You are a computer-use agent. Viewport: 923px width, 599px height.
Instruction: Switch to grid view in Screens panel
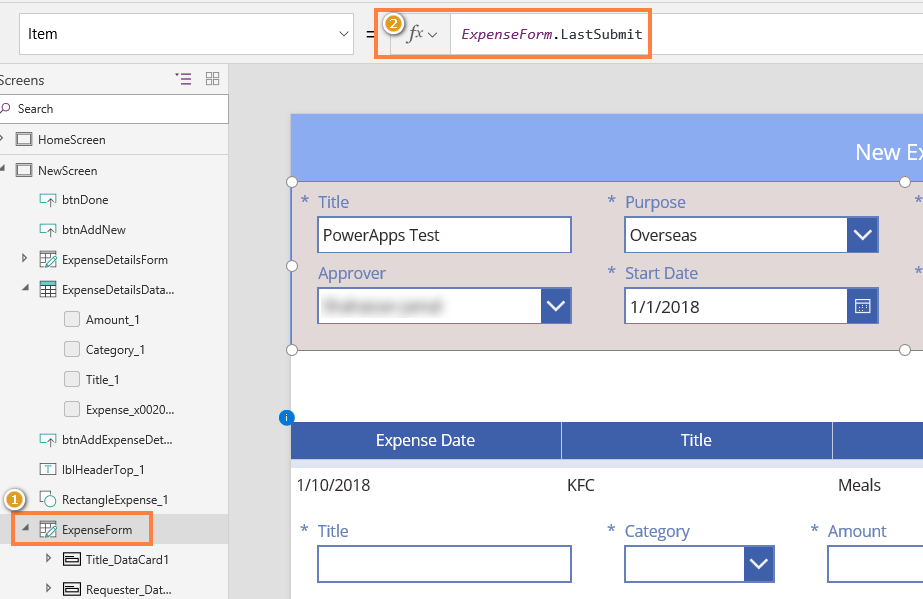pos(211,80)
